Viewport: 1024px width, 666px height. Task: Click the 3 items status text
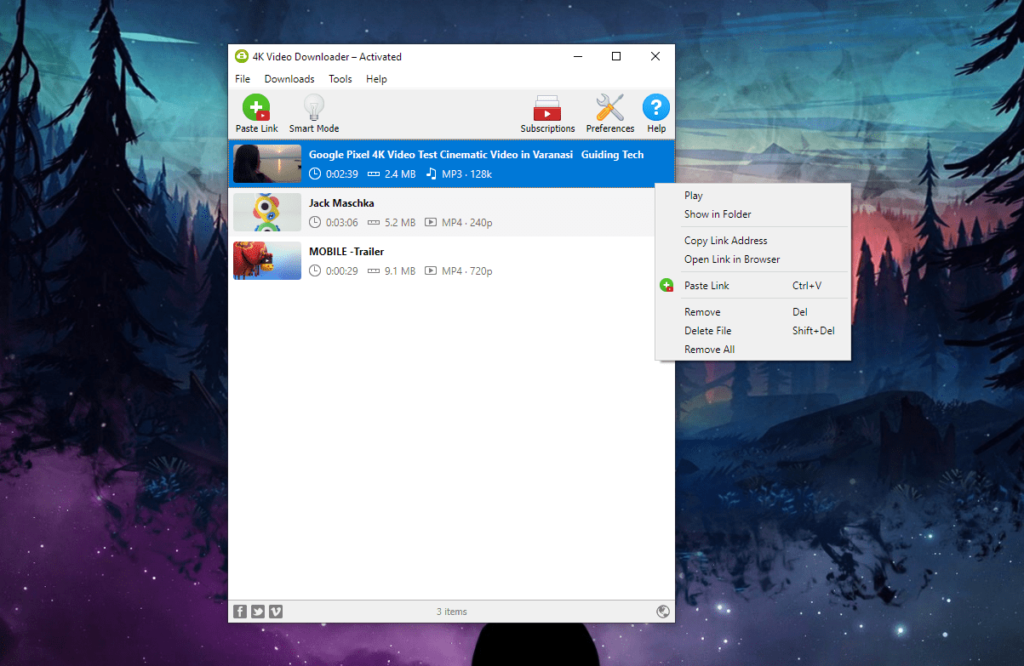point(451,612)
